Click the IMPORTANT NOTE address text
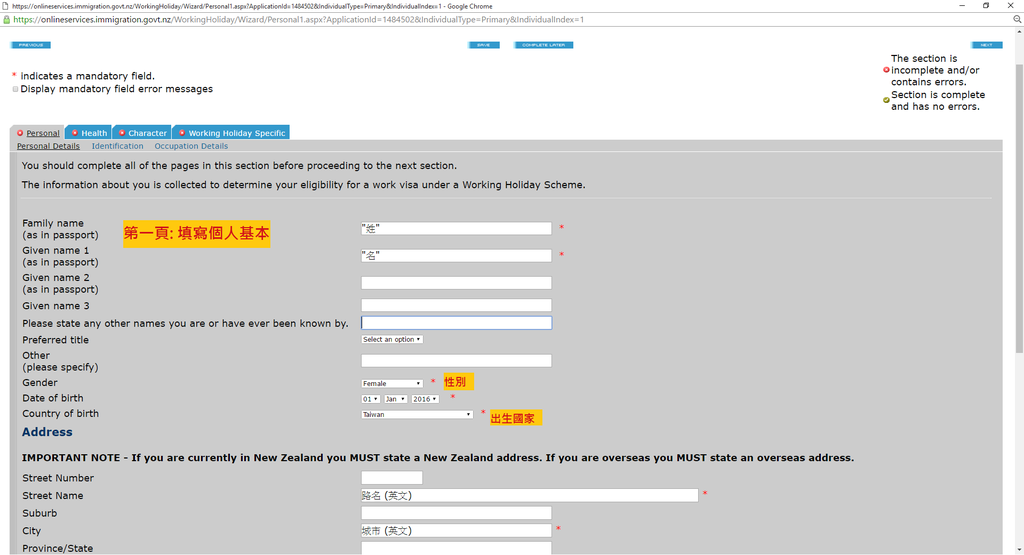This screenshot has width=1024, height=555. pyautogui.click(x=438, y=458)
